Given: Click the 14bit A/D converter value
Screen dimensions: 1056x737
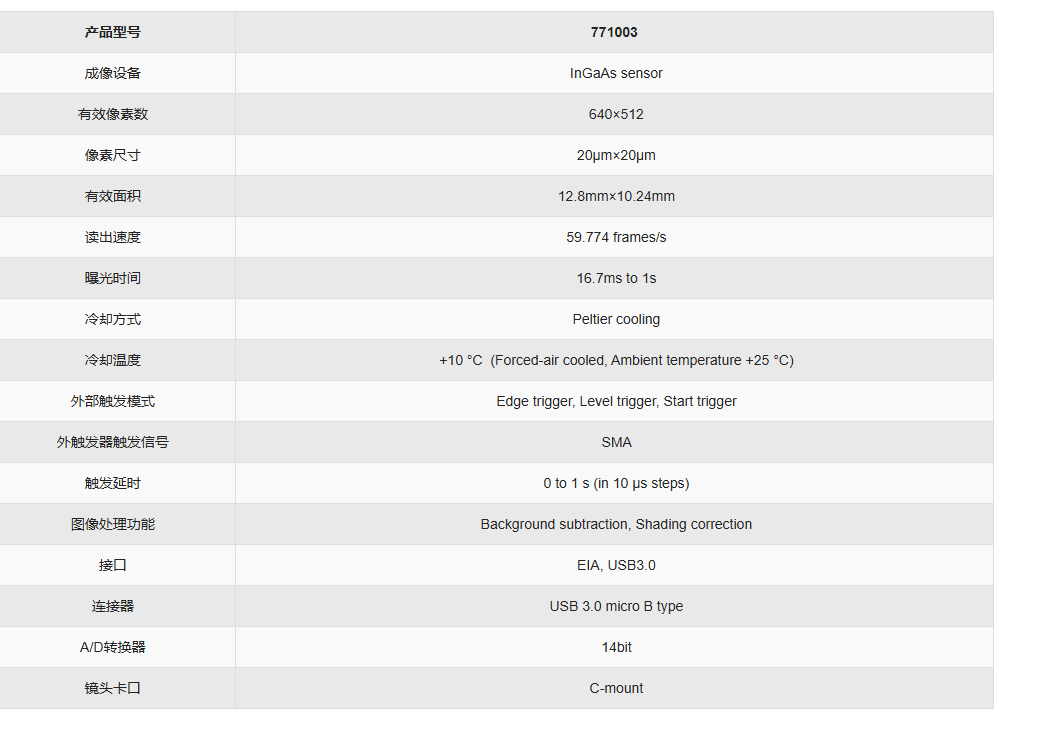Looking at the screenshot, I should (616, 647).
